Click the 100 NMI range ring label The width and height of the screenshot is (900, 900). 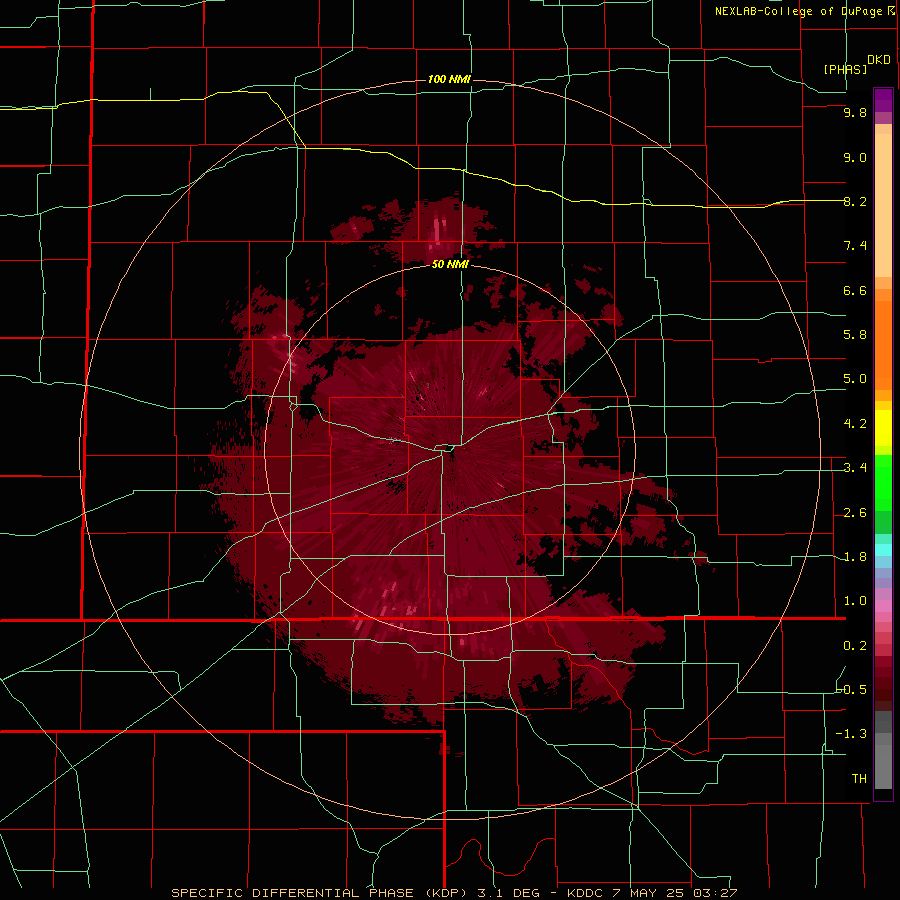coord(449,79)
